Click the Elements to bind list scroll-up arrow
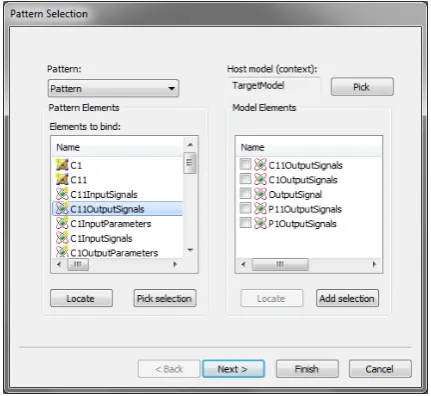This screenshot has height=396, width=431. click(190, 145)
